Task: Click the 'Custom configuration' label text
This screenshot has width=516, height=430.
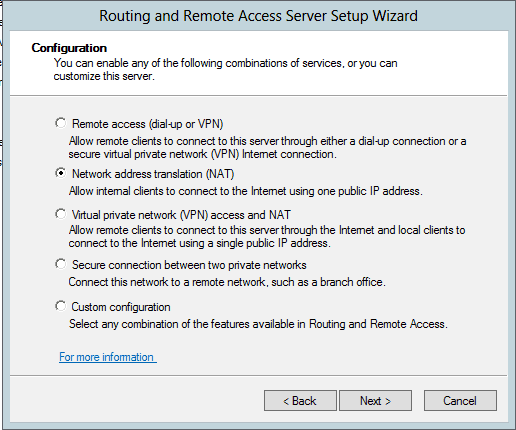Action: 121,307
